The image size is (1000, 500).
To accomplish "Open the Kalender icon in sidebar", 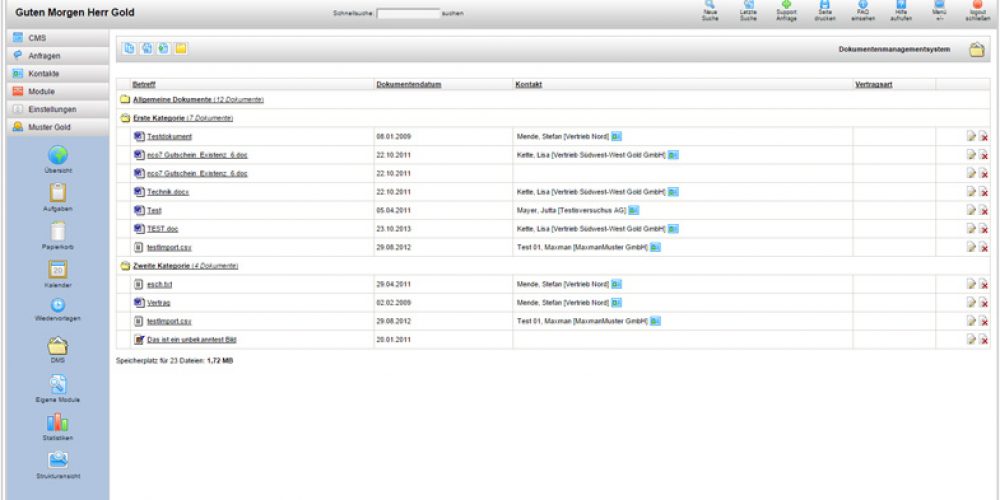I will tap(58, 270).
